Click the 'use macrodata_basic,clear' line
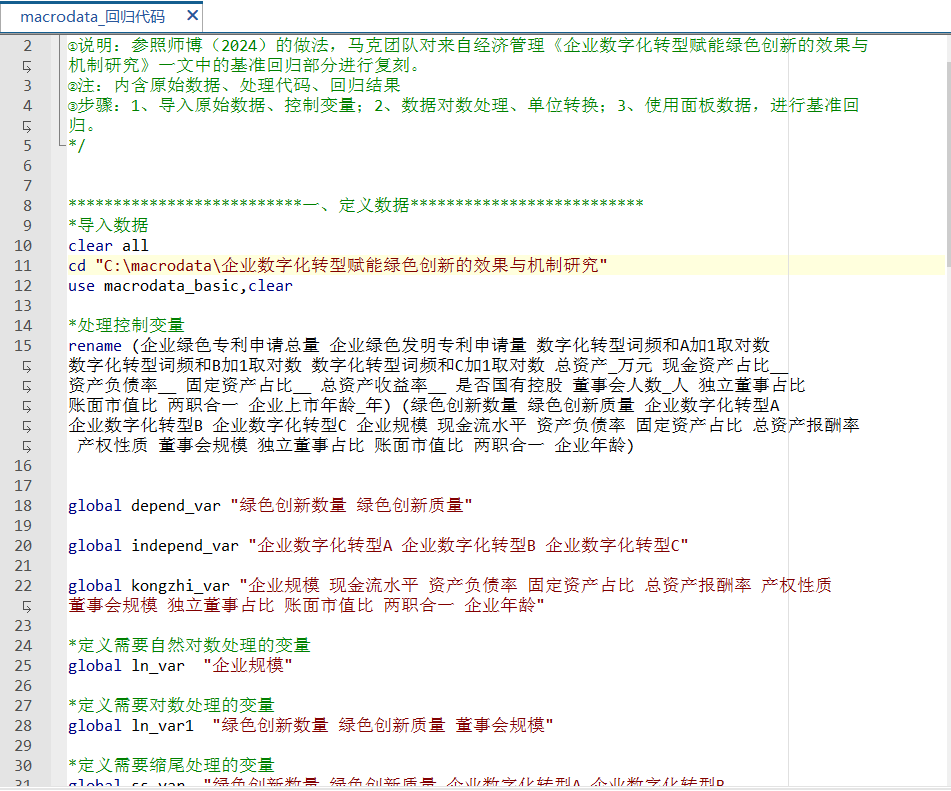Screen dimensions: 951x791 [180, 285]
